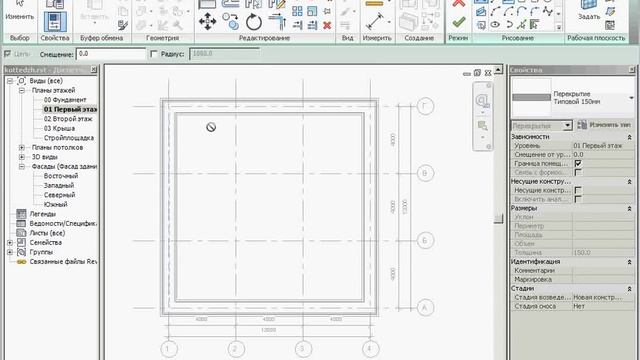This screenshot has width=640, height=360.
Task: Select the Pick Lines draw tool
Action: (x=521, y=25)
